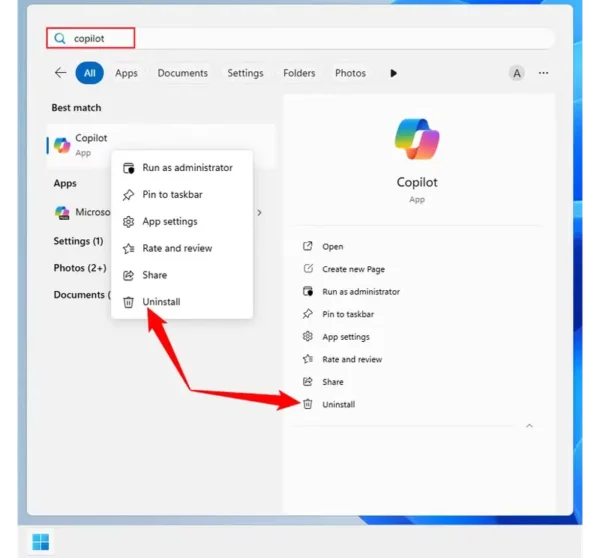600x558 pixels.
Task: Collapse the details pane action list
Action: pos(529,426)
